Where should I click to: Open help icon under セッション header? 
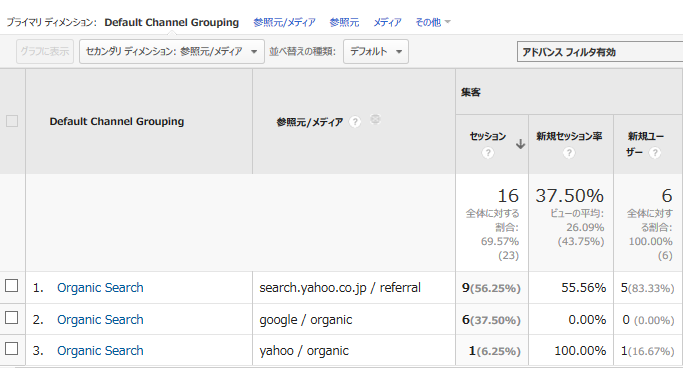488,153
